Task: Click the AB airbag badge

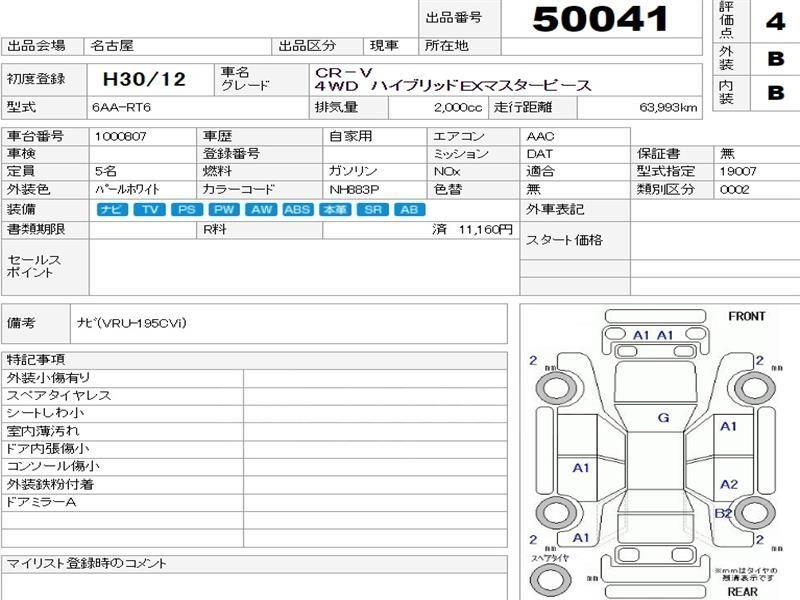Action: [x=409, y=209]
